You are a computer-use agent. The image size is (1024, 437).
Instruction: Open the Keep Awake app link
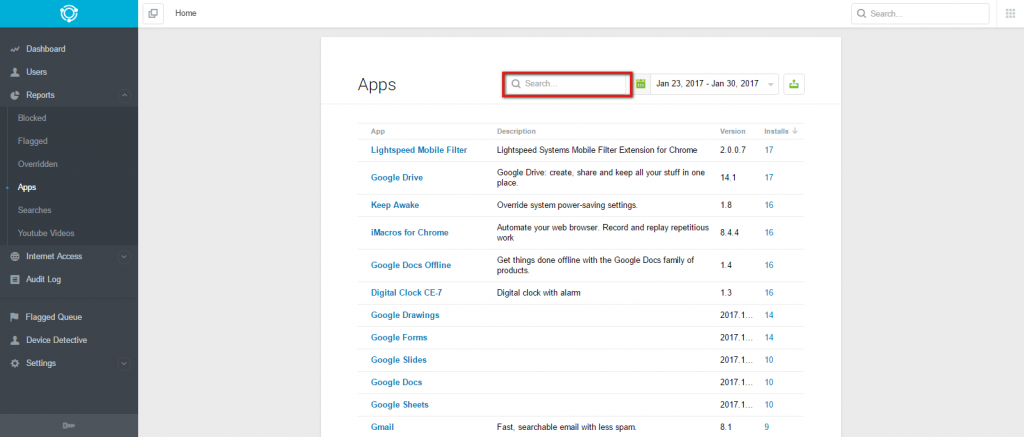click(x=395, y=205)
